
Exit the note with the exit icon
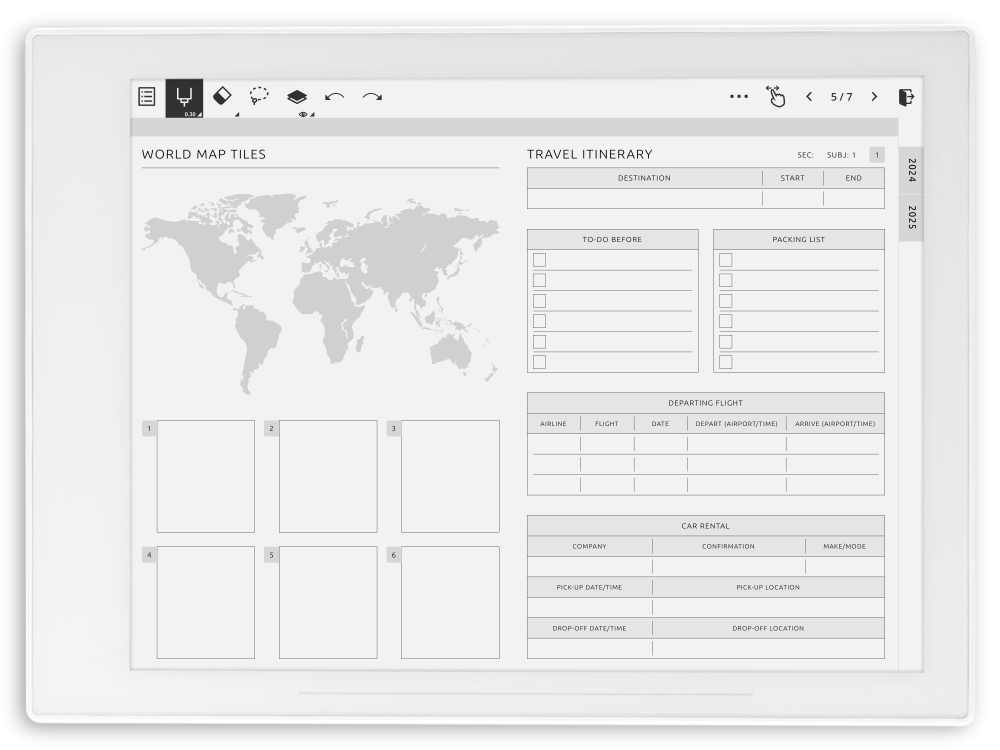[x=906, y=97]
